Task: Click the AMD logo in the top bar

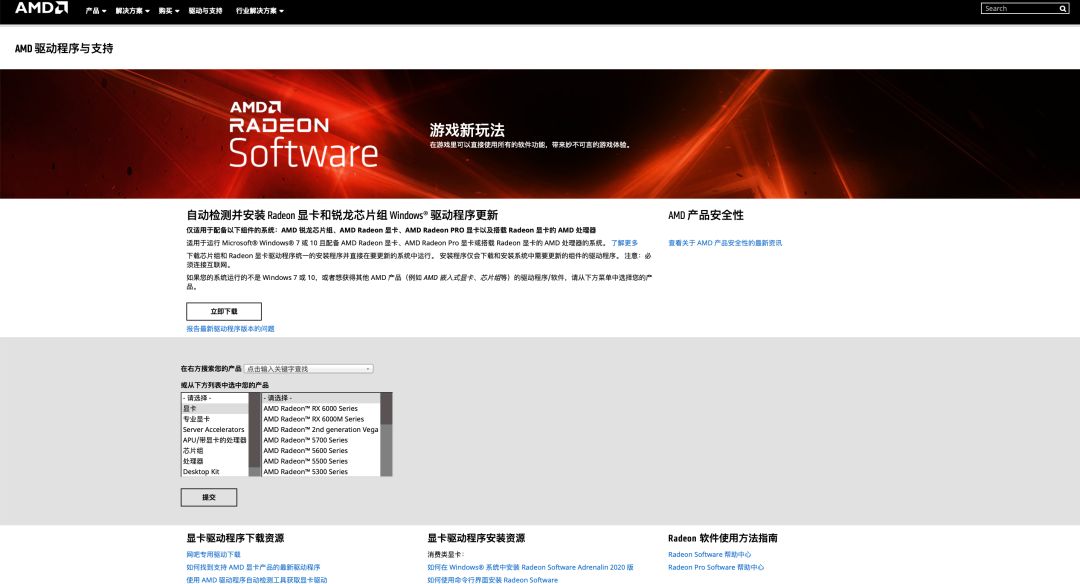Action: pos(40,9)
